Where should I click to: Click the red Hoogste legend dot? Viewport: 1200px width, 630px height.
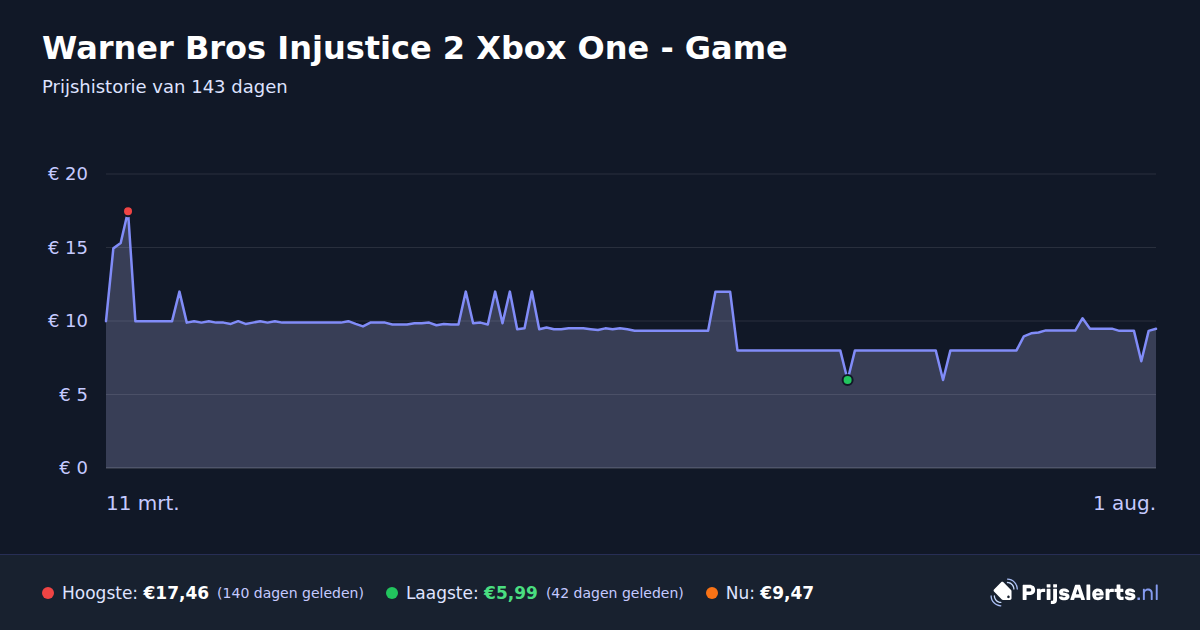(48, 593)
